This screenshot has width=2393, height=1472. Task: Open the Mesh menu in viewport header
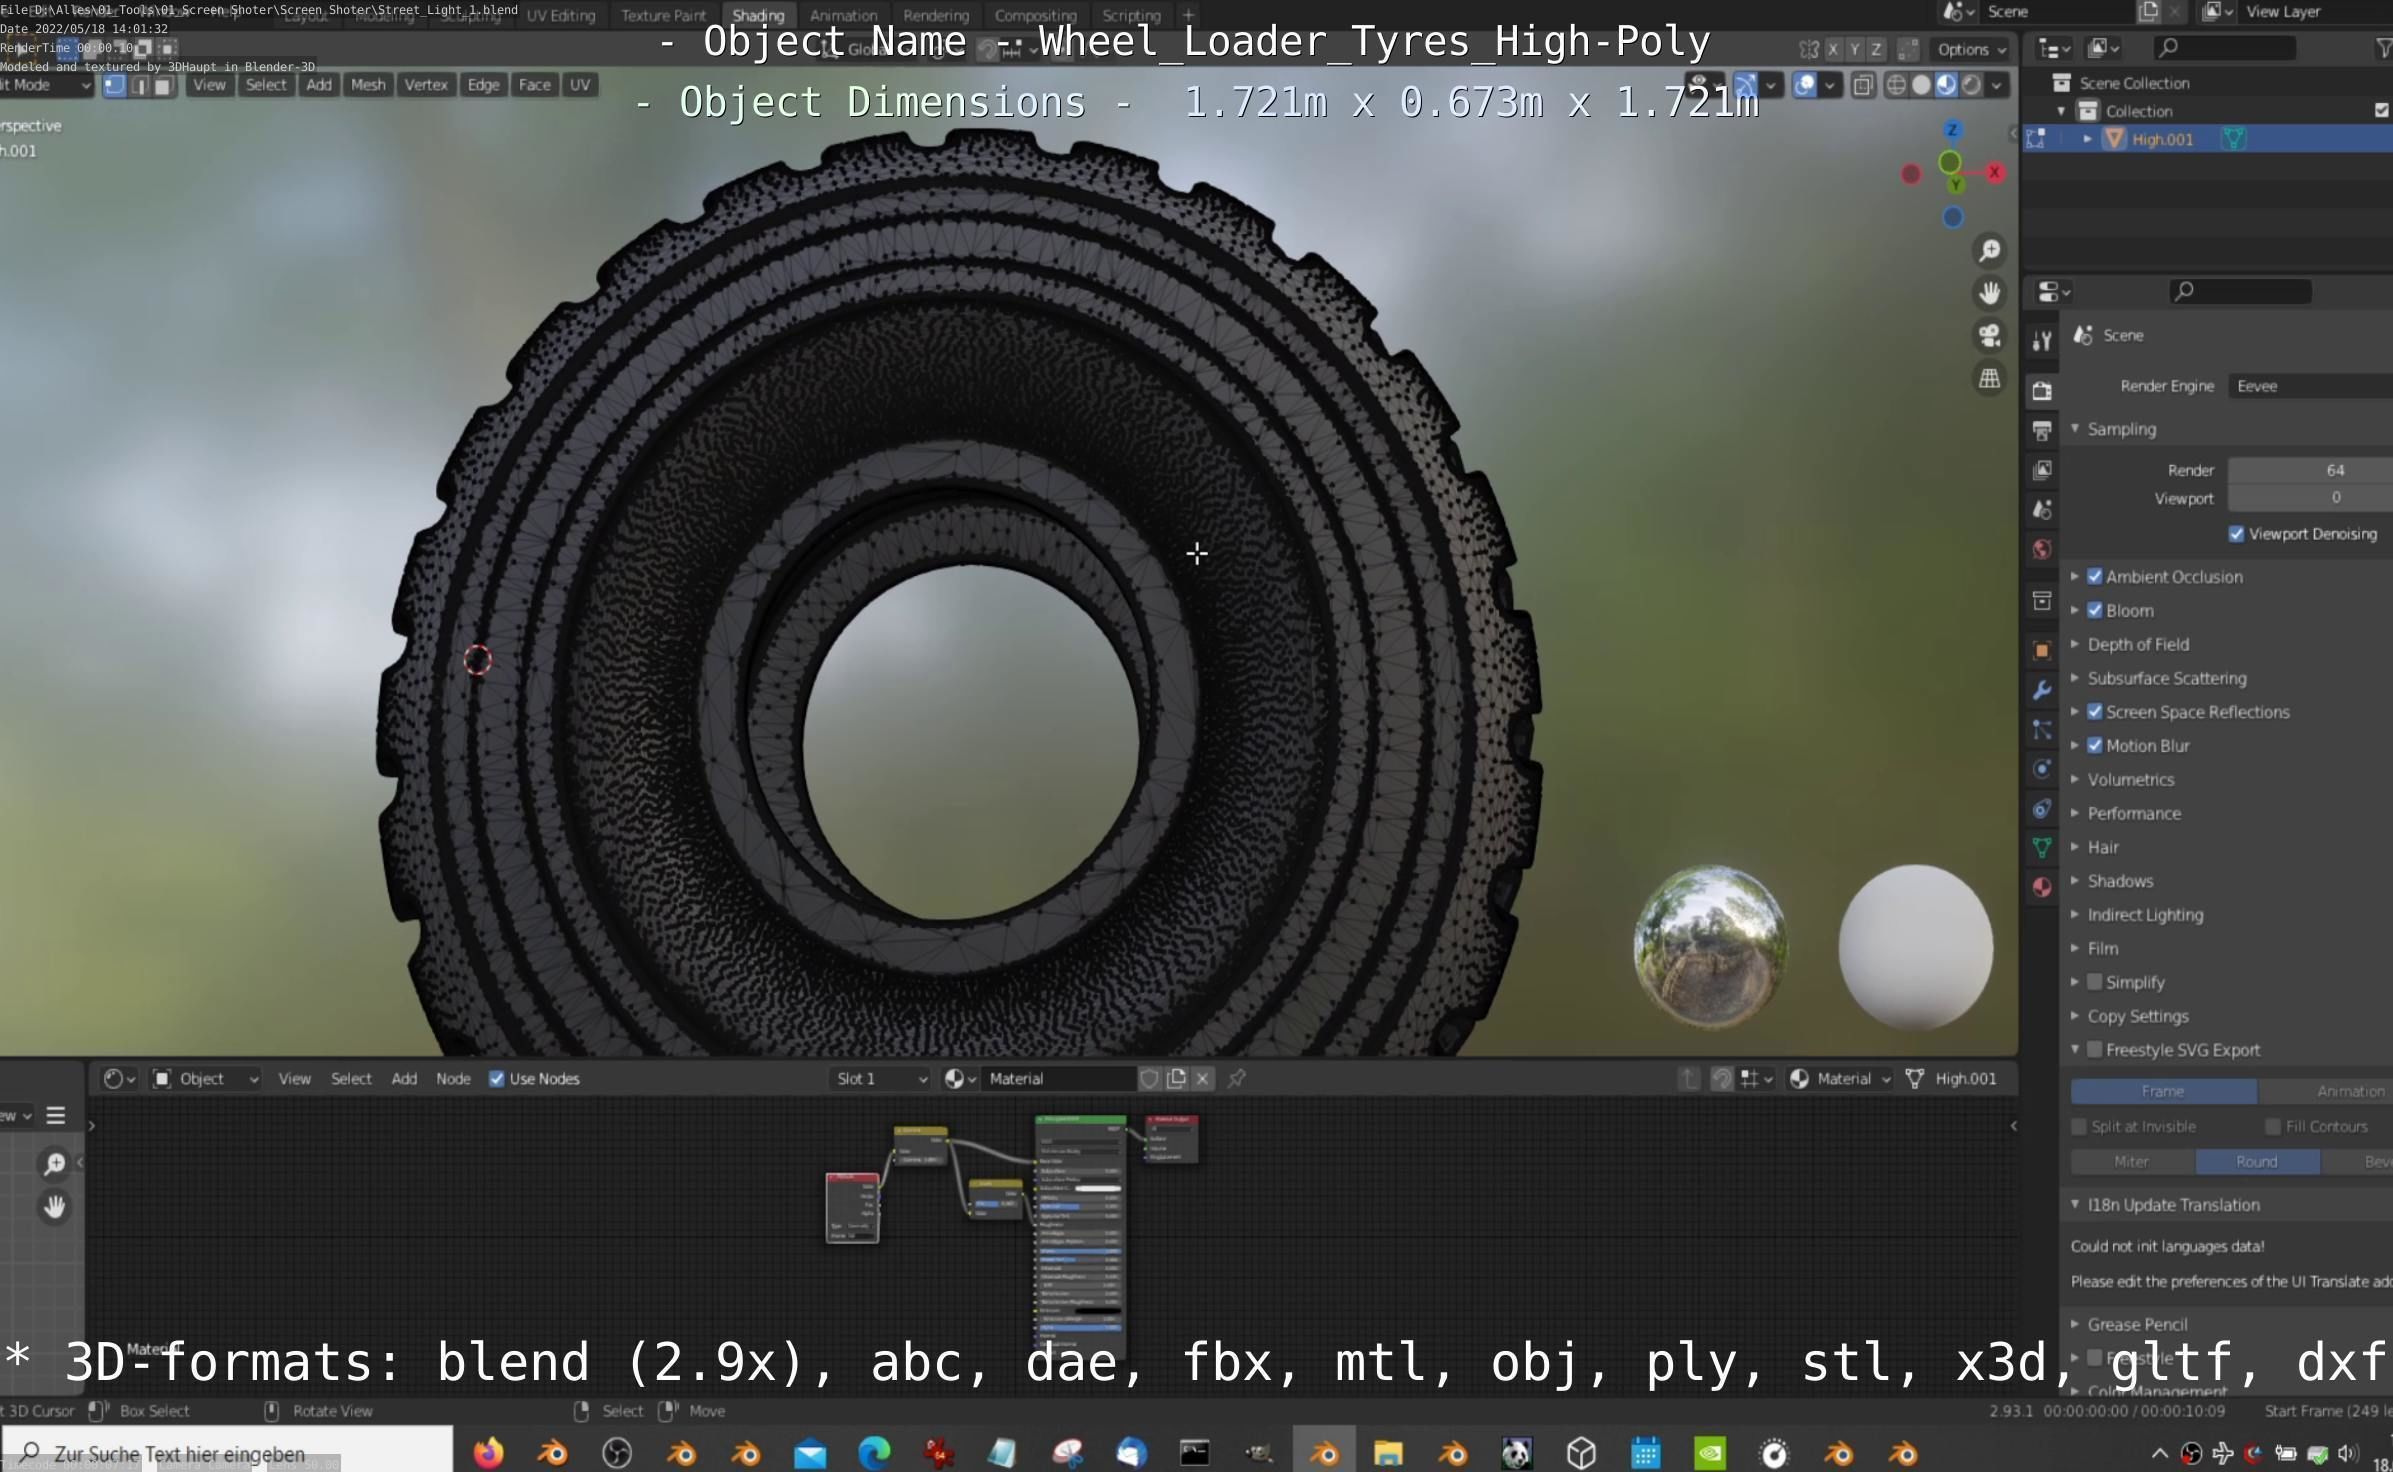pos(368,85)
